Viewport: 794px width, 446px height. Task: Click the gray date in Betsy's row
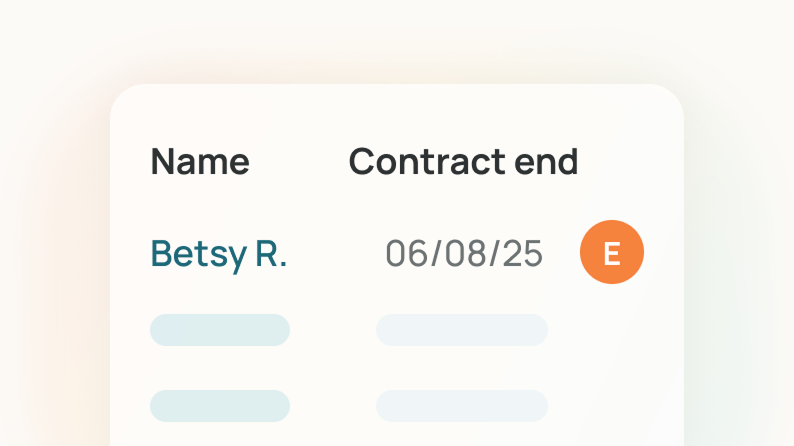coord(464,254)
